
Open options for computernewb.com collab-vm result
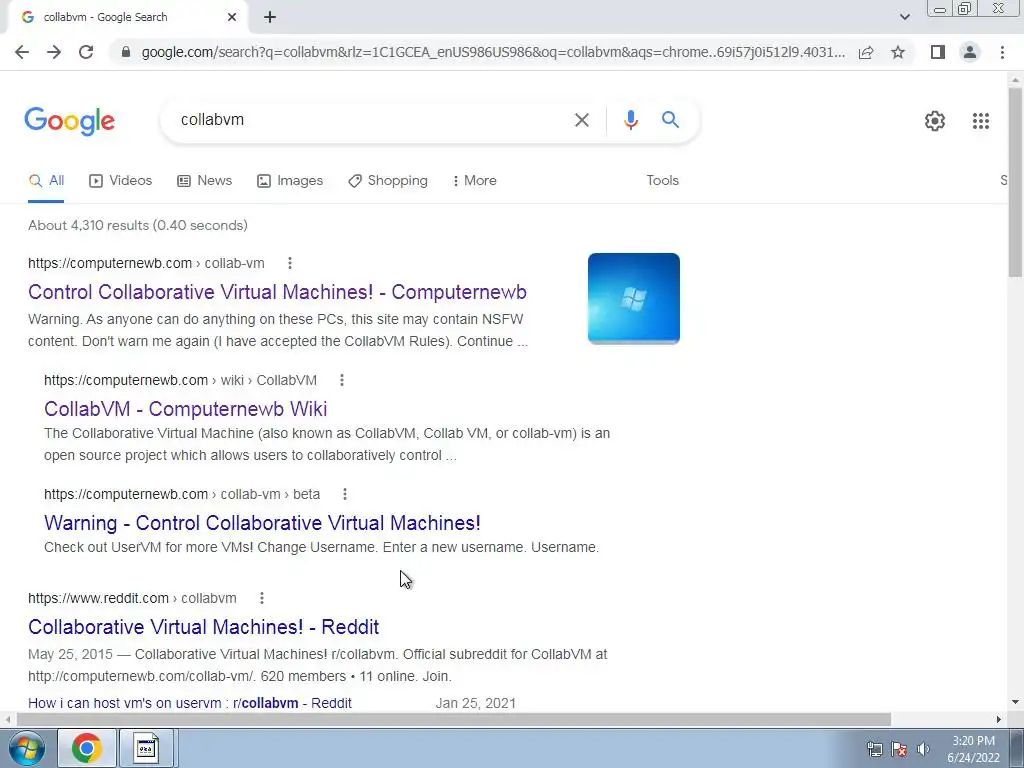(x=289, y=263)
